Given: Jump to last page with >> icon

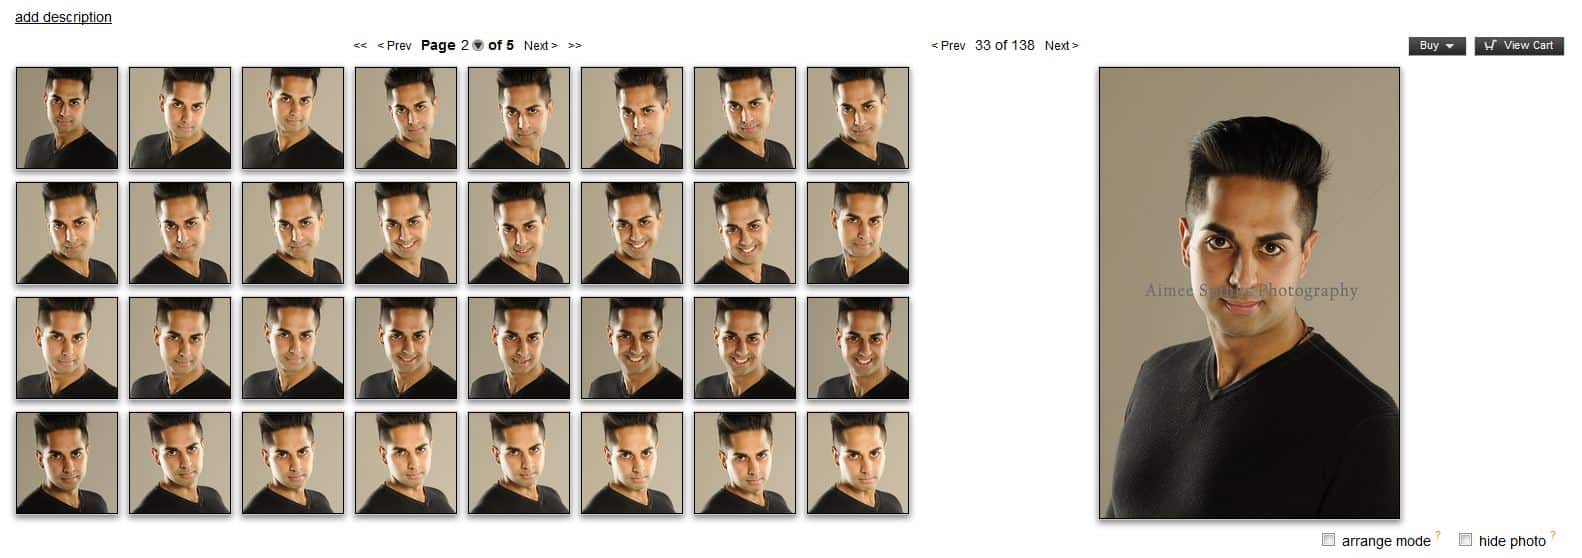Looking at the screenshot, I should coord(575,46).
